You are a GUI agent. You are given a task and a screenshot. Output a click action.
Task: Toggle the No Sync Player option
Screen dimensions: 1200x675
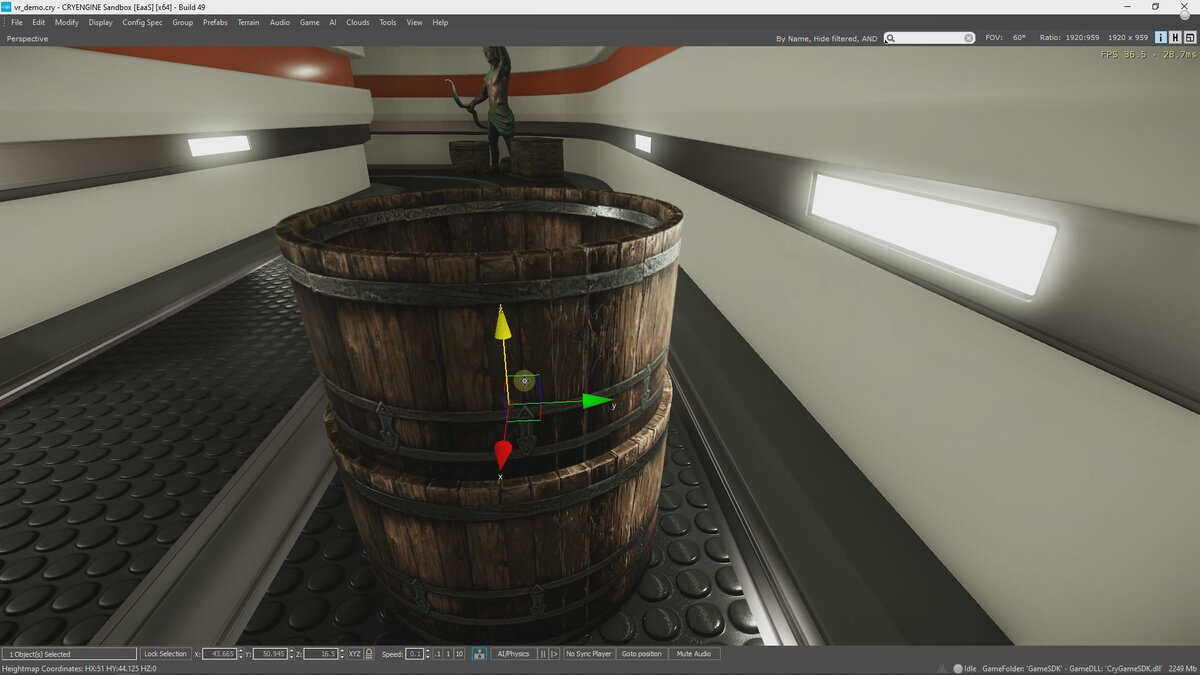(588, 654)
